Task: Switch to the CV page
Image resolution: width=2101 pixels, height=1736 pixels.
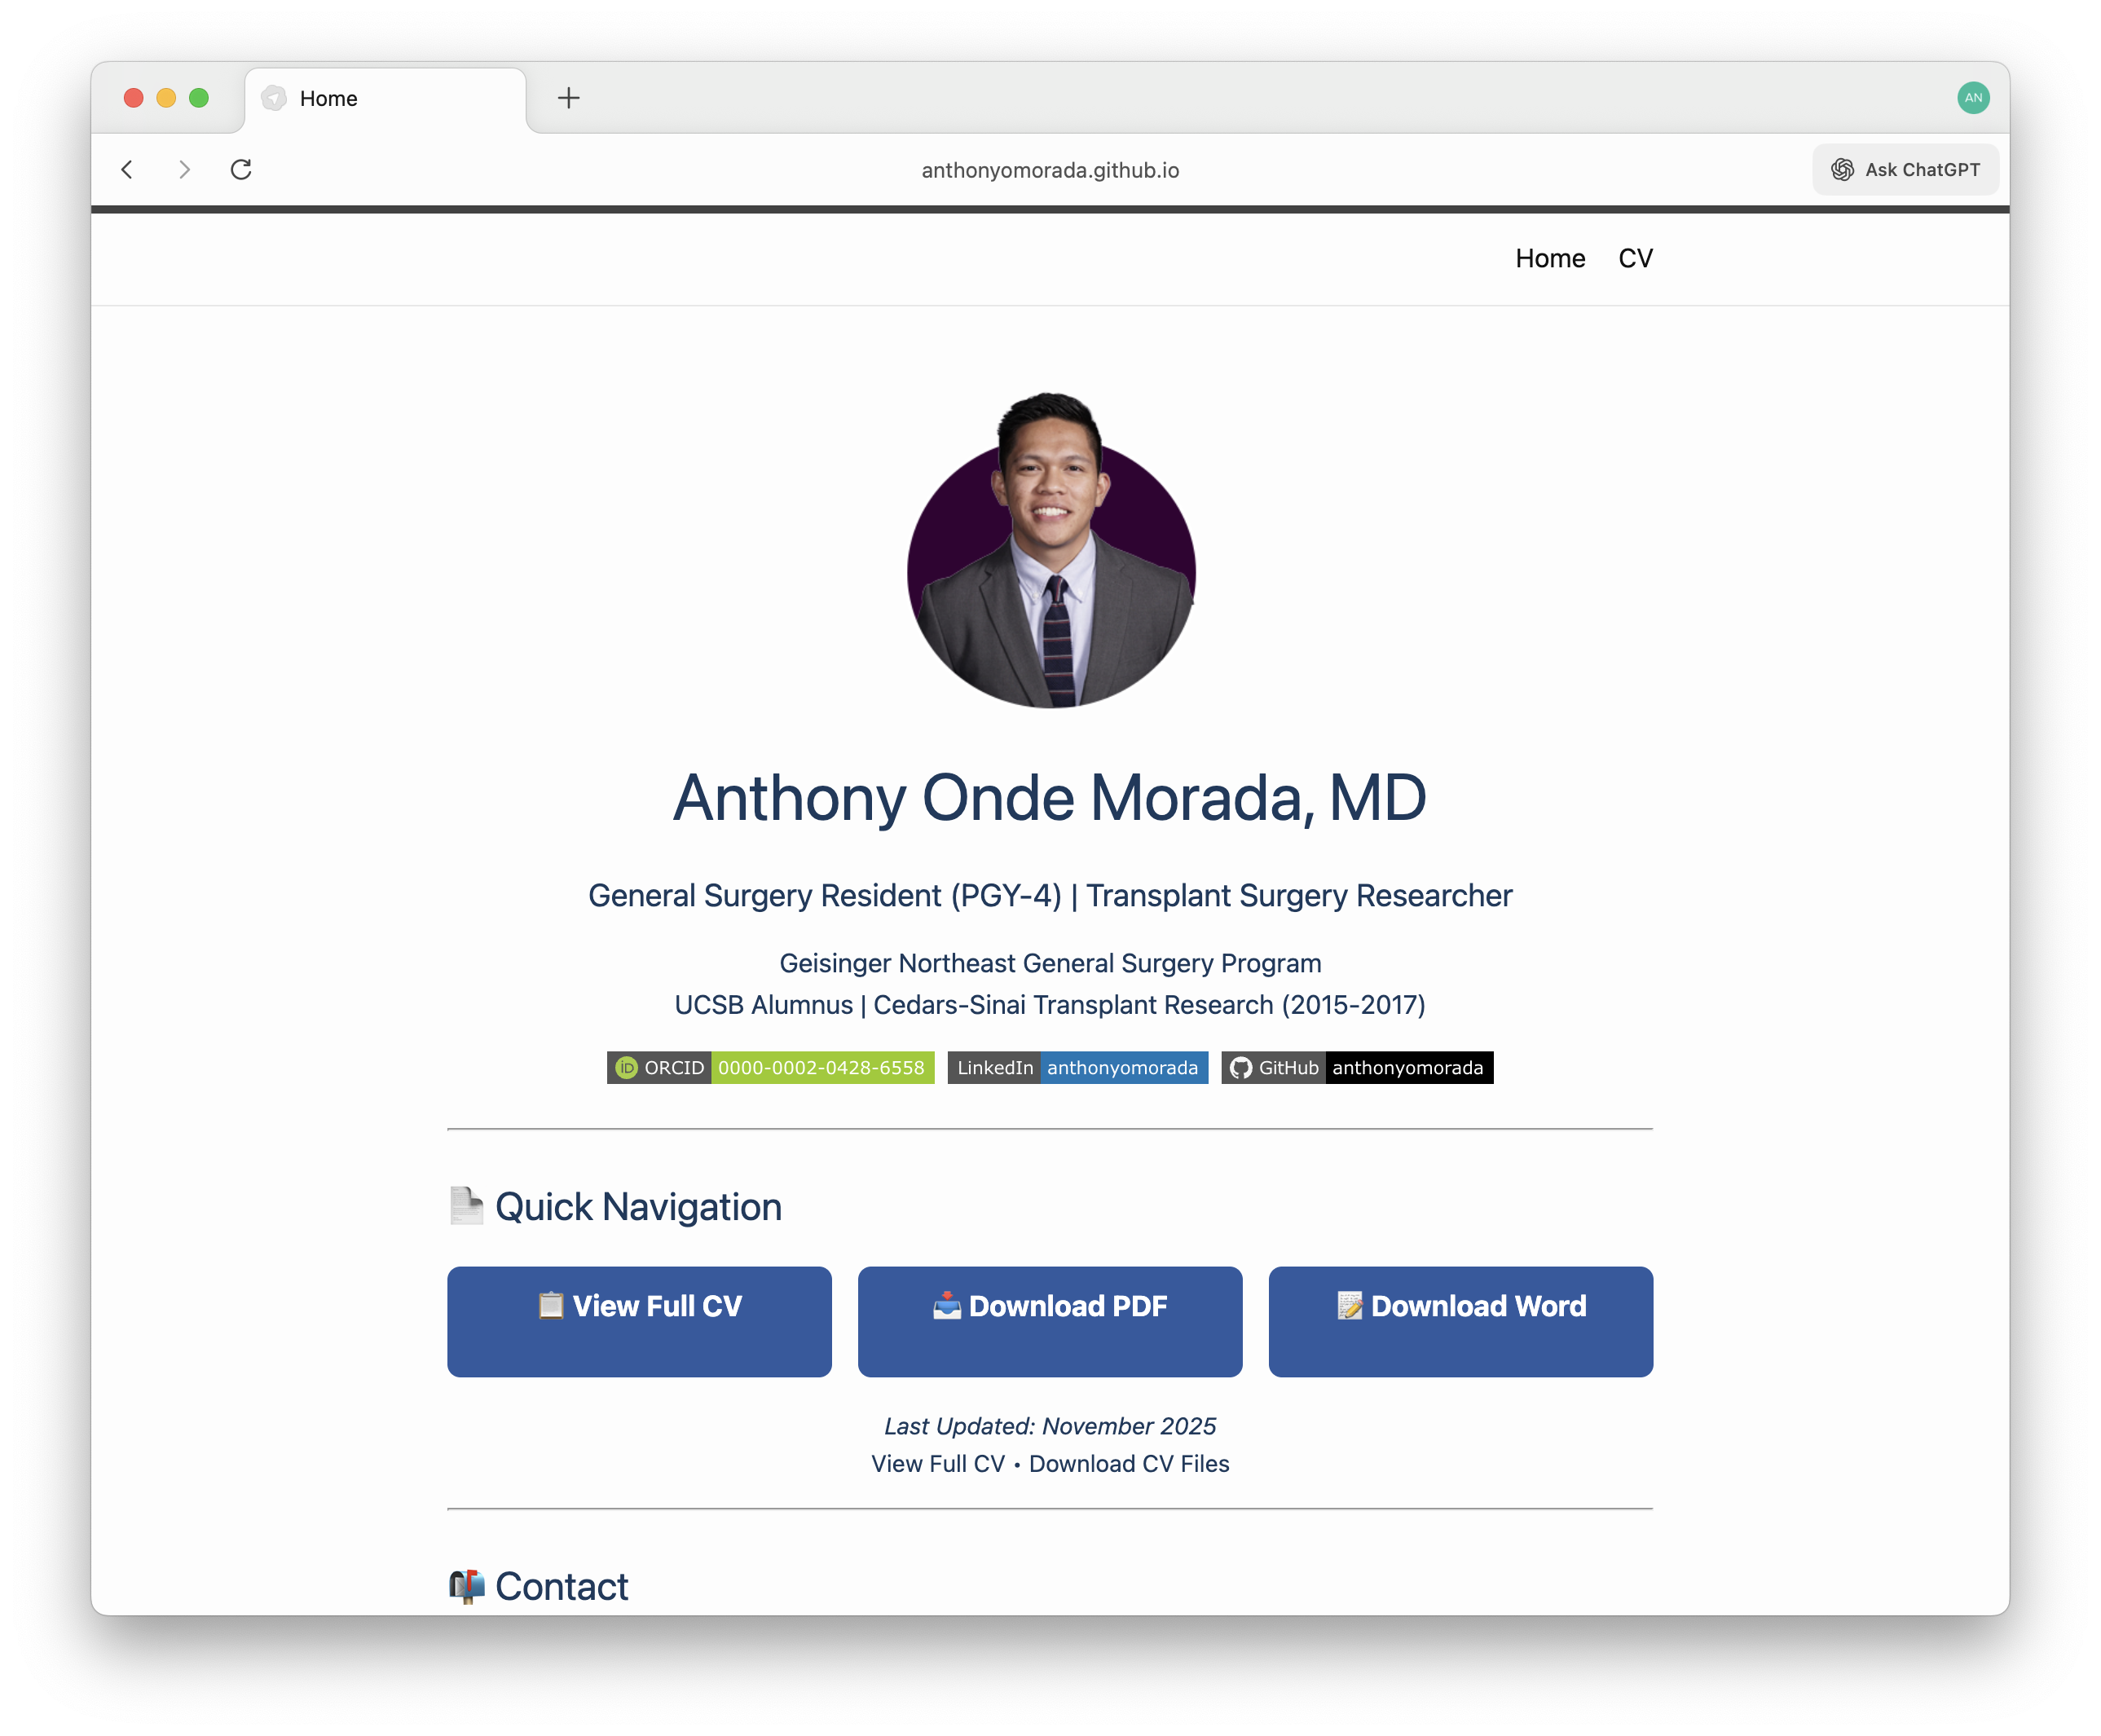Action: click(x=1636, y=258)
